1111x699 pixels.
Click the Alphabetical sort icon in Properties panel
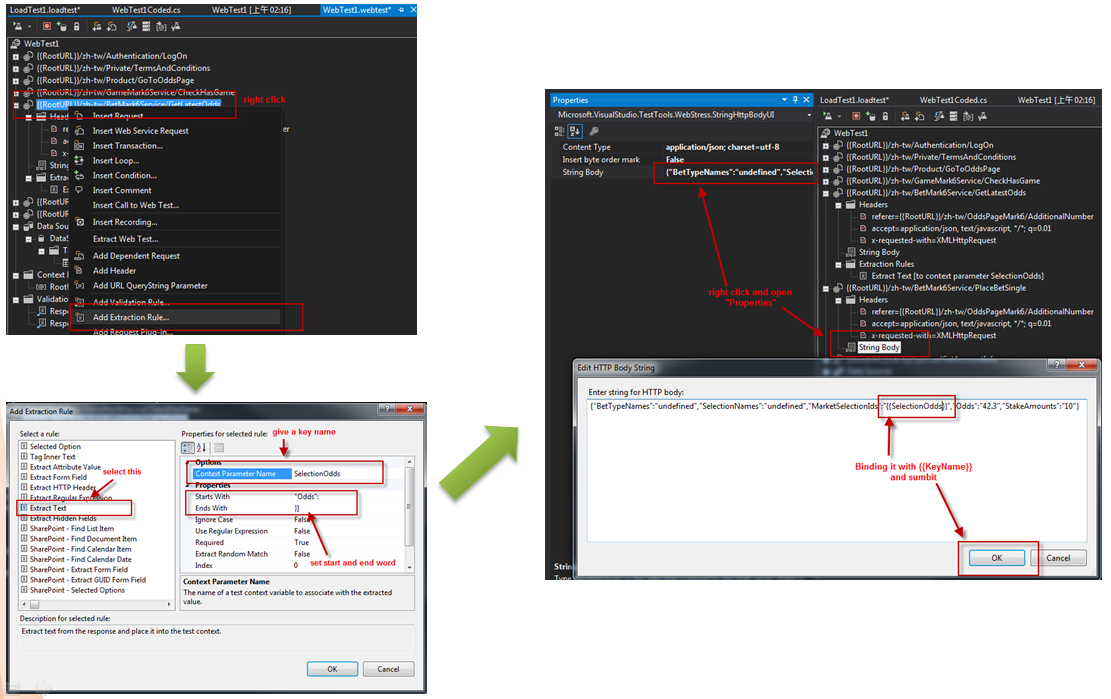(575, 131)
